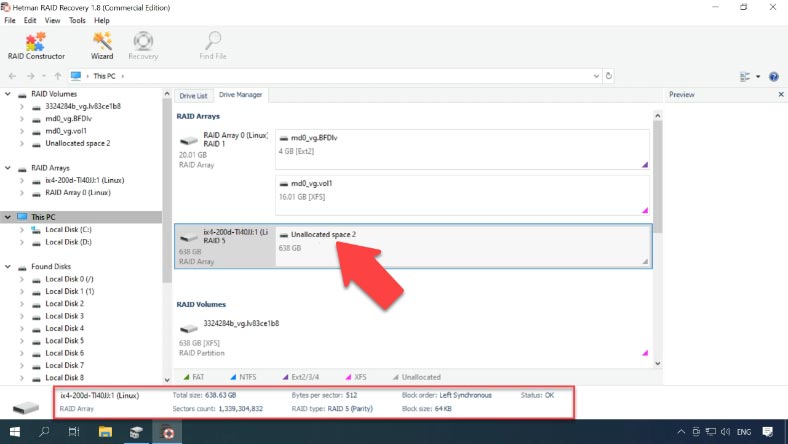Select the 3324284b_vg.lv83ce1b8 volume drive icon
Viewport: 788px width, 444px height.
[x=189, y=329]
